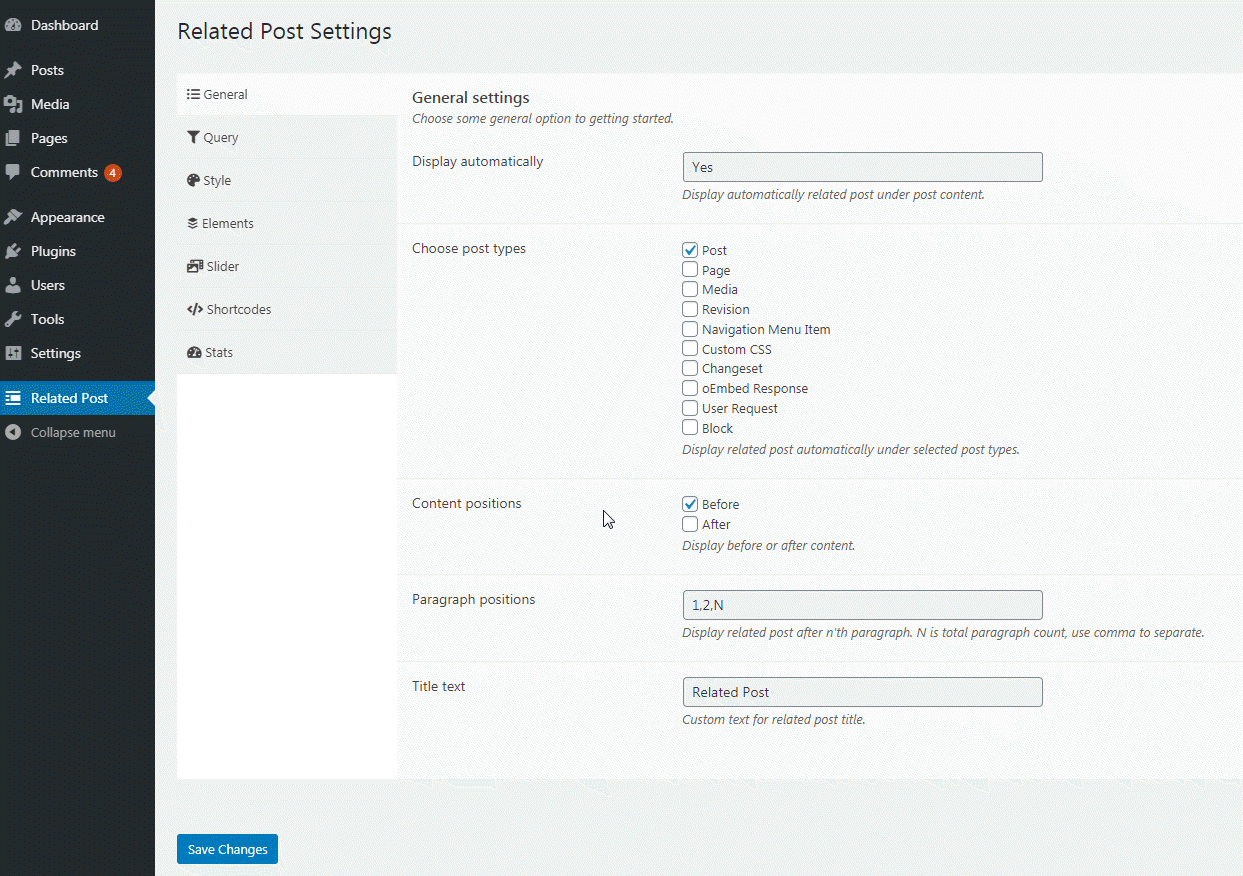Click the Comments speech bubble icon
The width and height of the screenshot is (1243, 876).
[13, 172]
